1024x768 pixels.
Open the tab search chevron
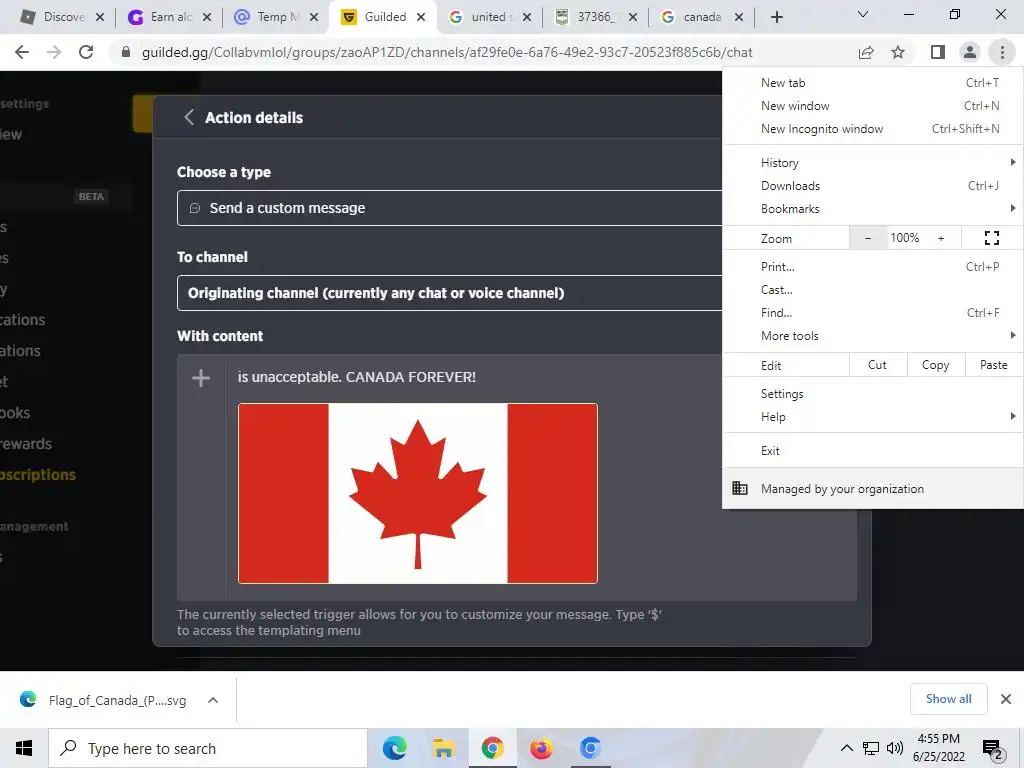click(x=863, y=14)
